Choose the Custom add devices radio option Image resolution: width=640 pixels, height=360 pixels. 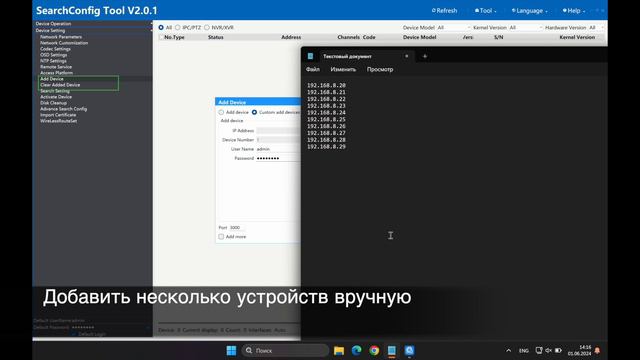254,112
